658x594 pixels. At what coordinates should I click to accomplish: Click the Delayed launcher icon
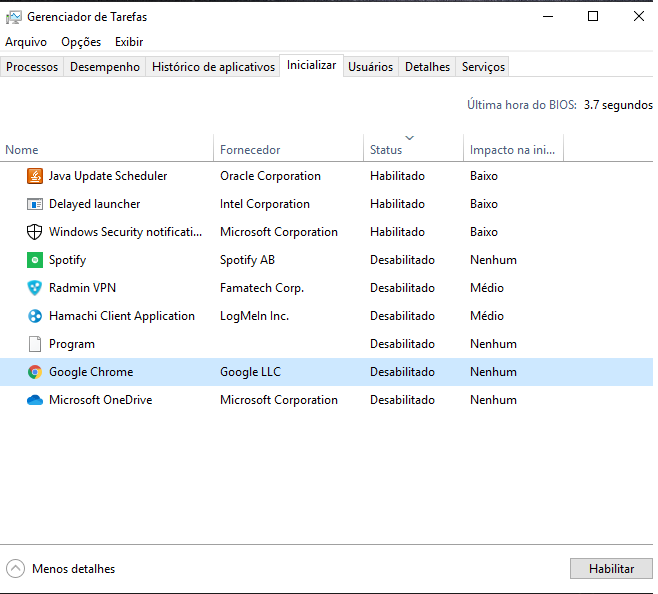[x=35, y=204]
